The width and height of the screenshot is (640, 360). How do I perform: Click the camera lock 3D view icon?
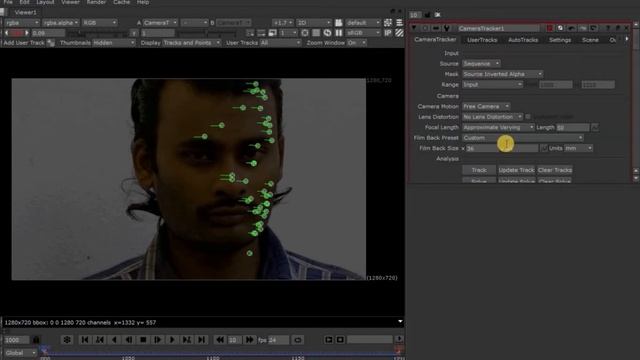tap(338, 22)
